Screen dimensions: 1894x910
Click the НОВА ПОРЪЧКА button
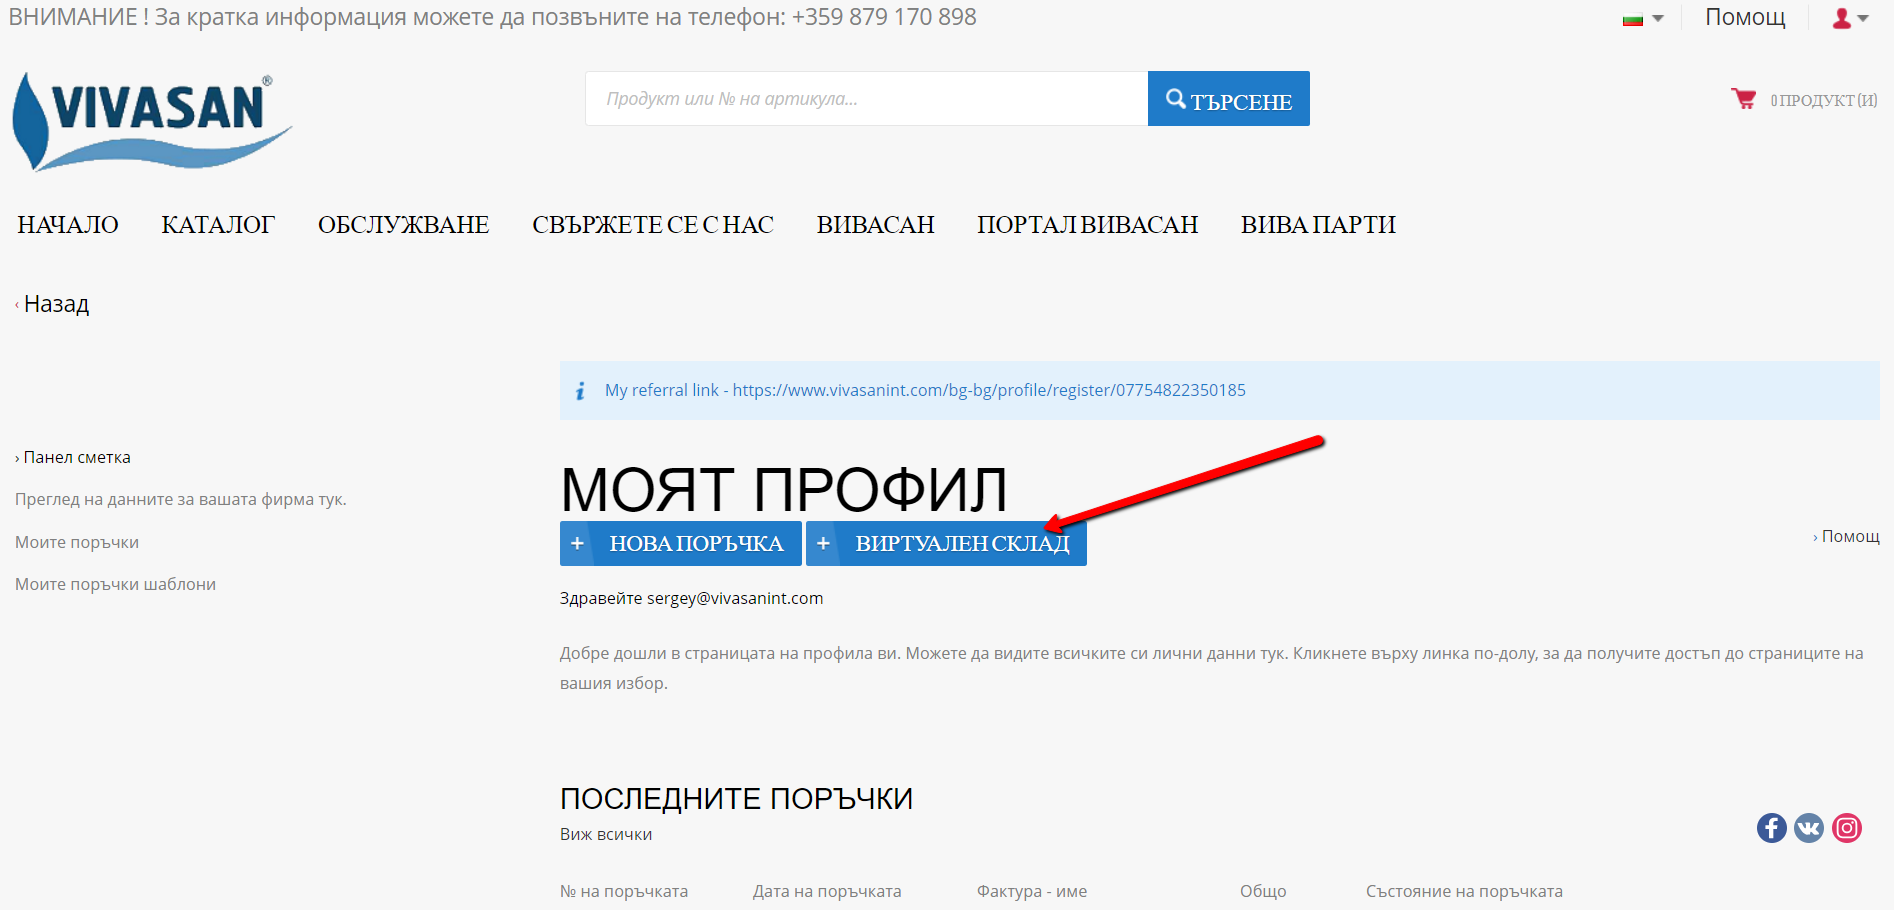[x=681, y=543]
